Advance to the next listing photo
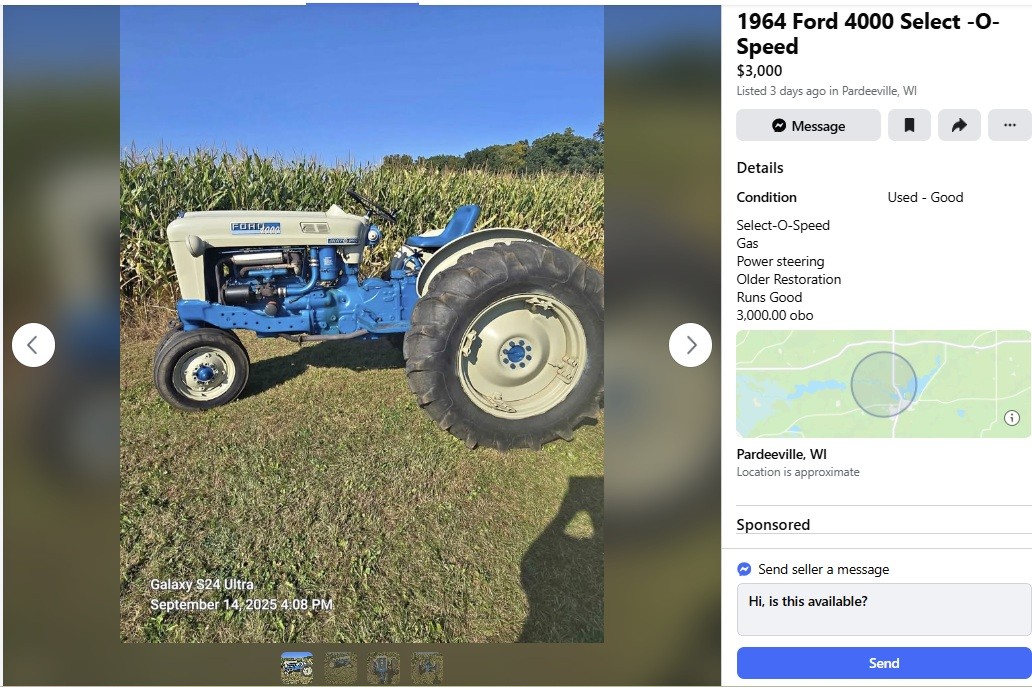This screenshot has height=687, width=1032. (690, 345)
